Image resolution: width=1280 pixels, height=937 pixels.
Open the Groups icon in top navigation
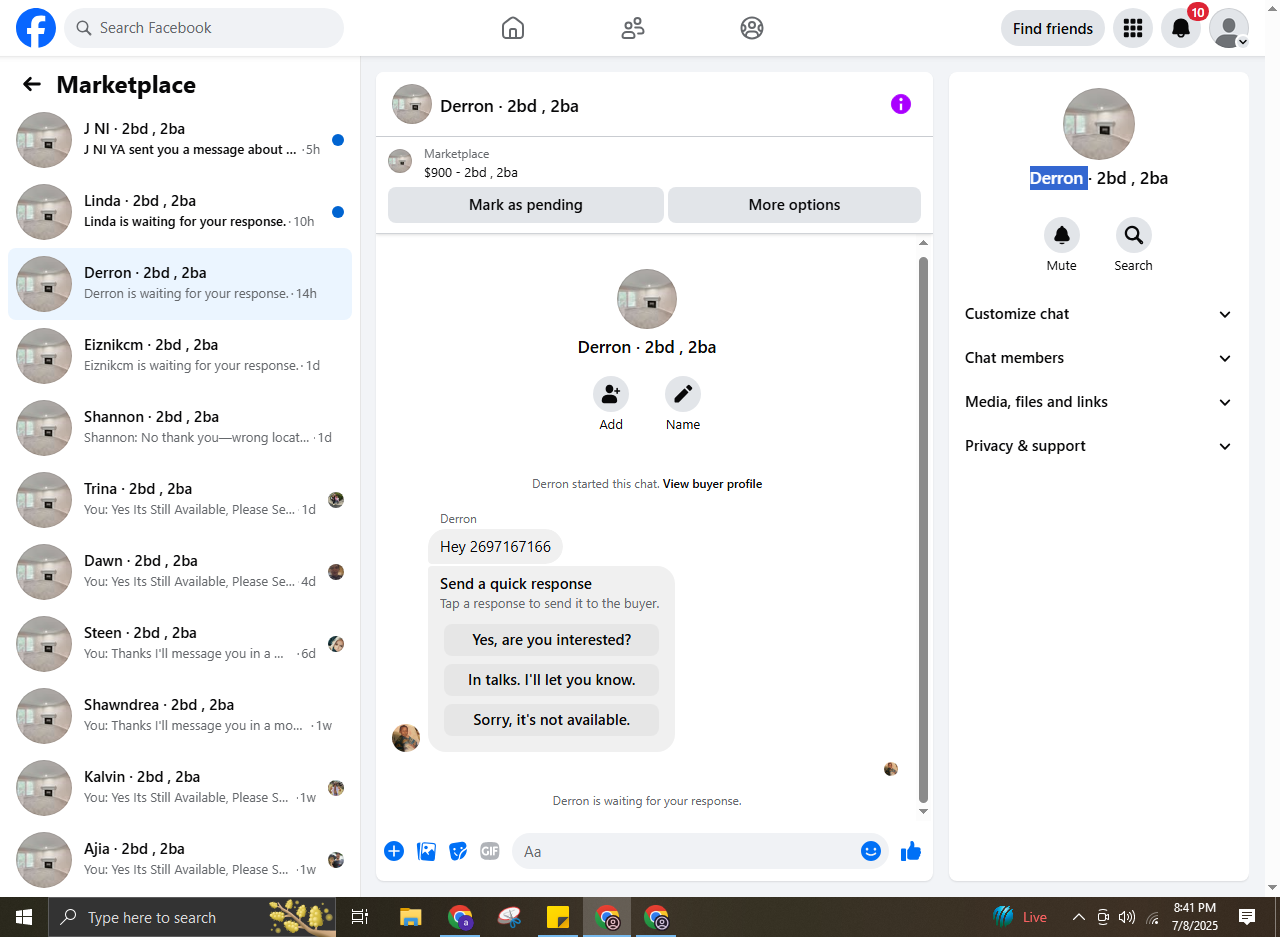tap(752, 28)
